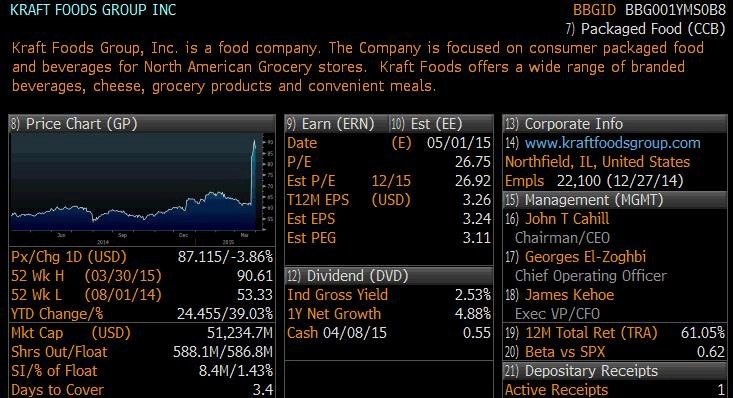This screenshot has height=398, width=733.
Task: Click the Ind Gross Yield value row
Action: 389,295
